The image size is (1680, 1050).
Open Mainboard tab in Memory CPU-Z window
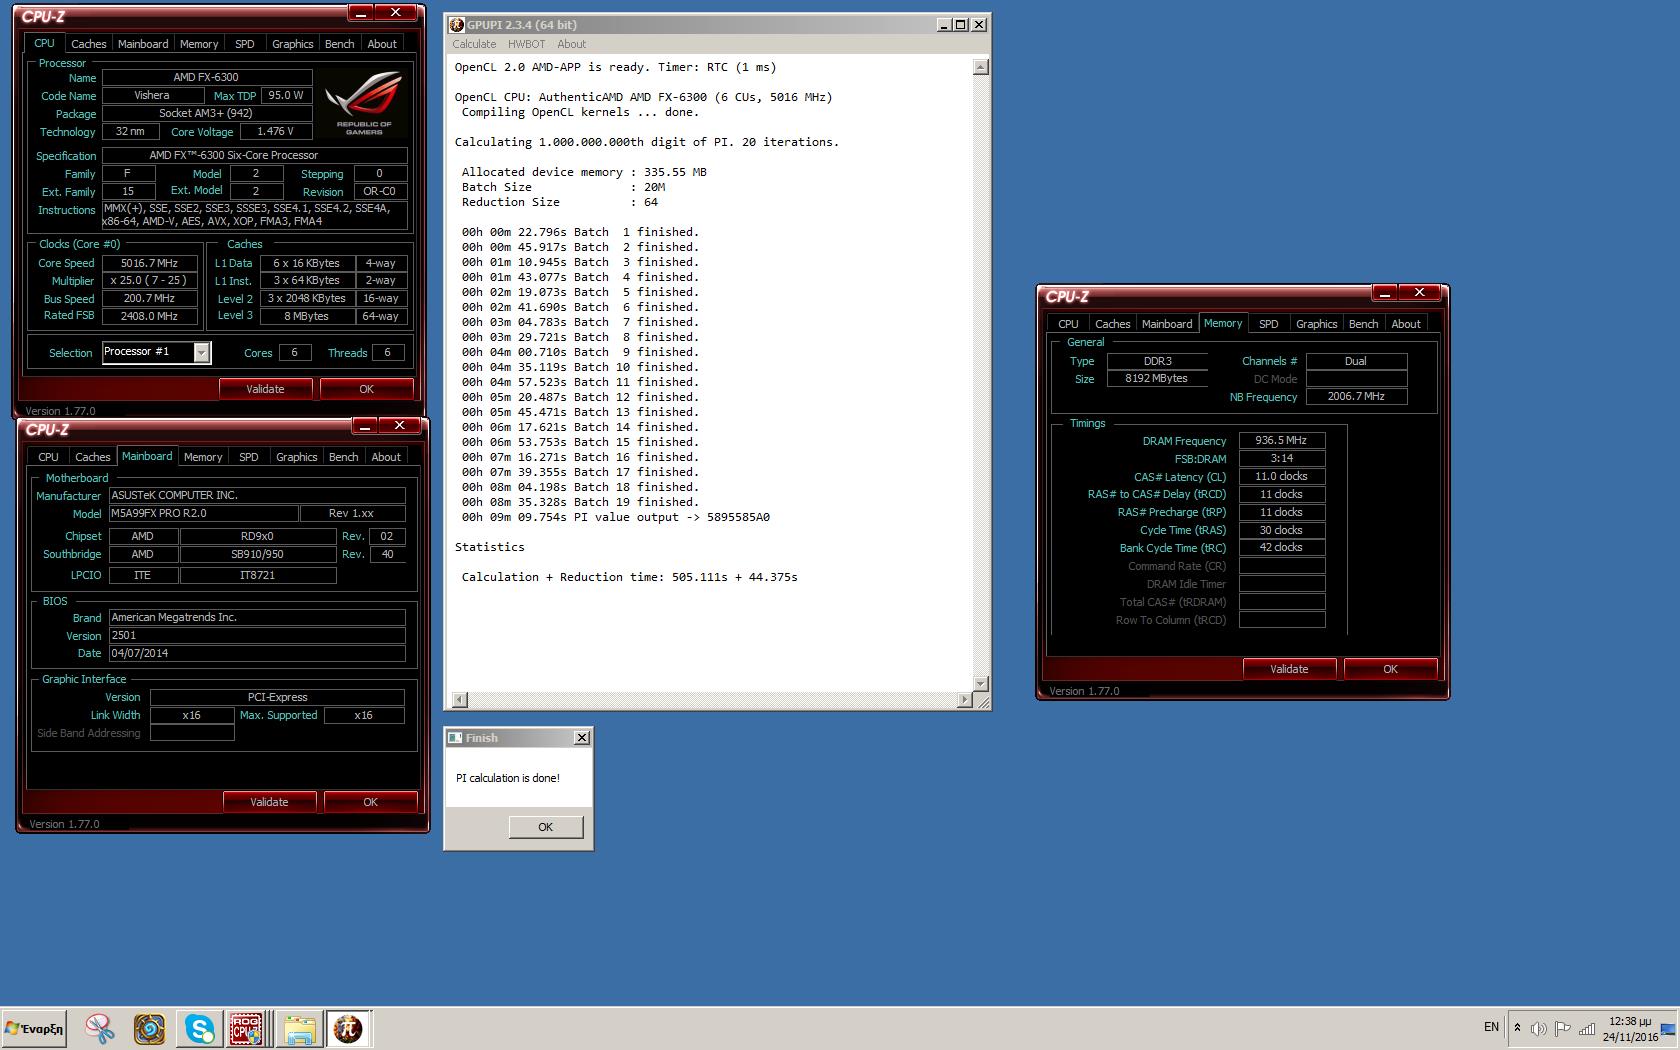pos(1167,324)
